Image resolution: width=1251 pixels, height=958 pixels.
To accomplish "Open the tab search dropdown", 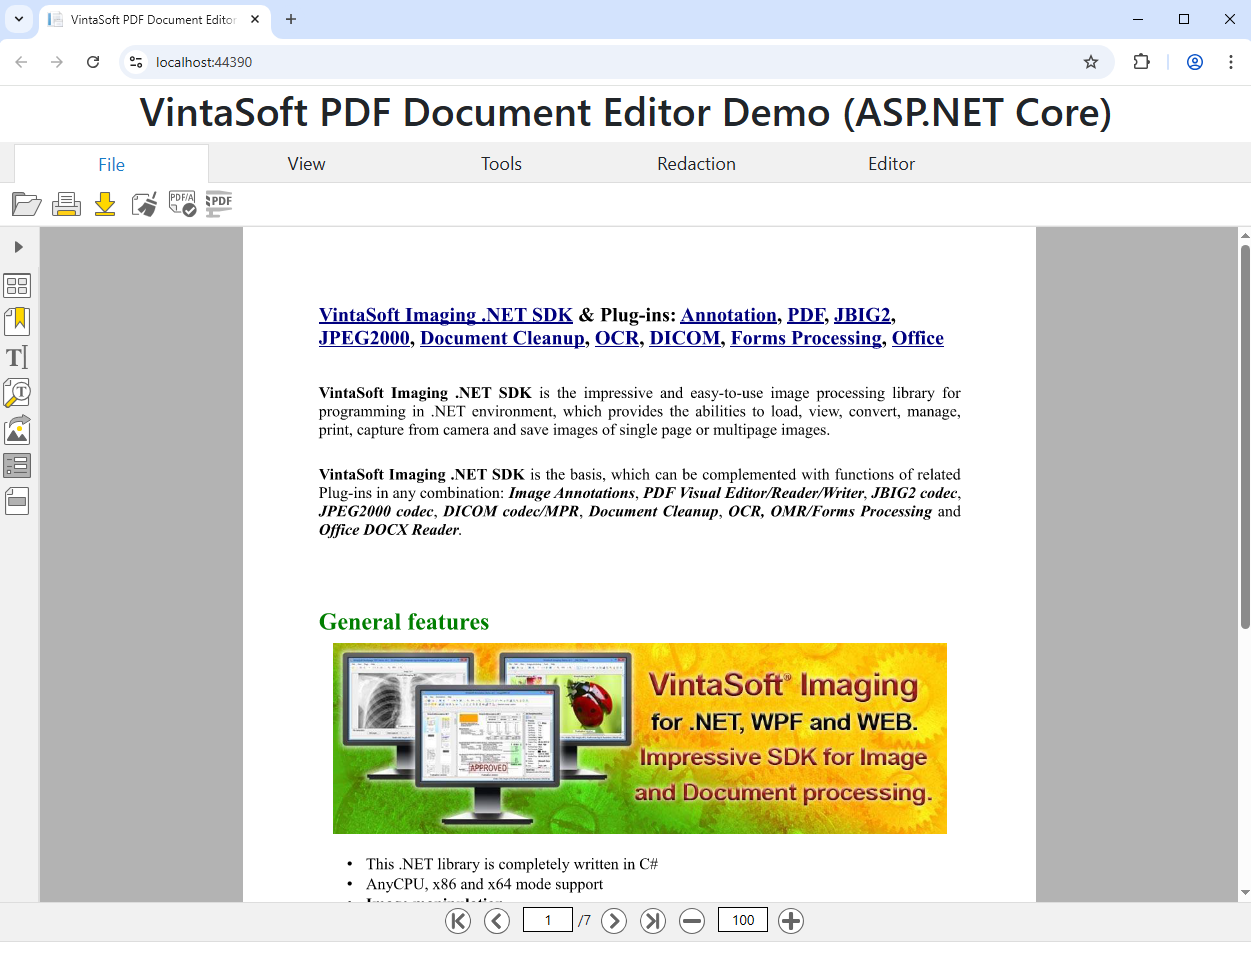I will click(19, 19).
